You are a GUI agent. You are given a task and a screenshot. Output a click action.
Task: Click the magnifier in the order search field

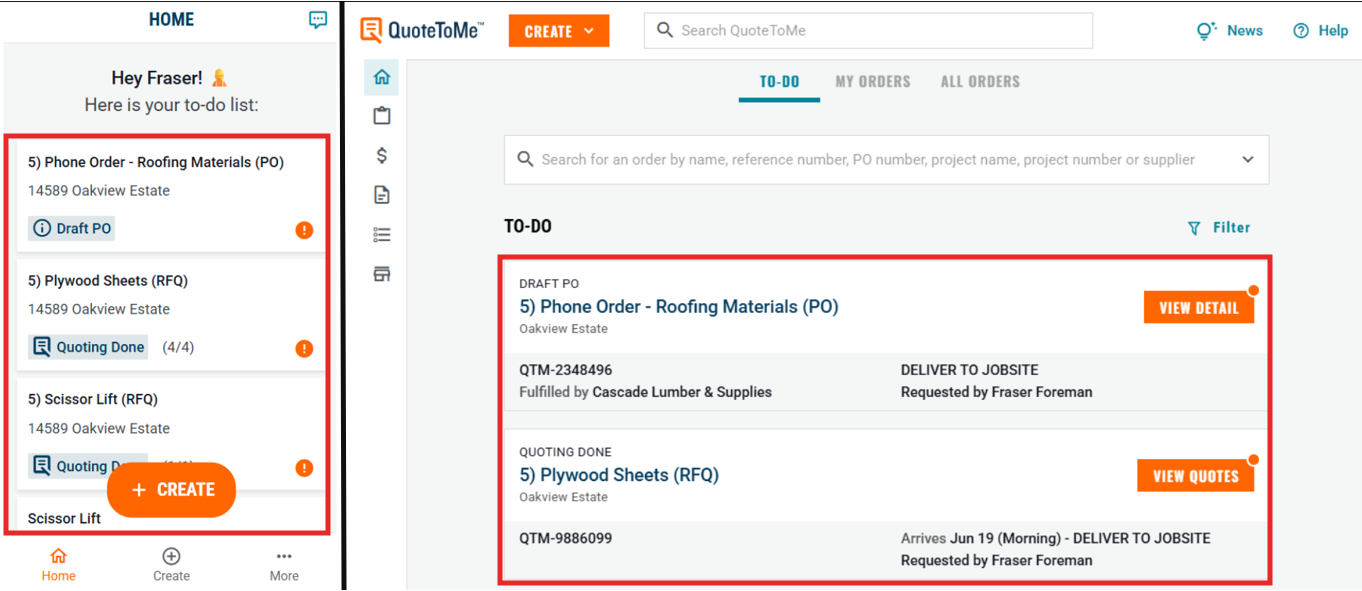(x=525, y=160)
